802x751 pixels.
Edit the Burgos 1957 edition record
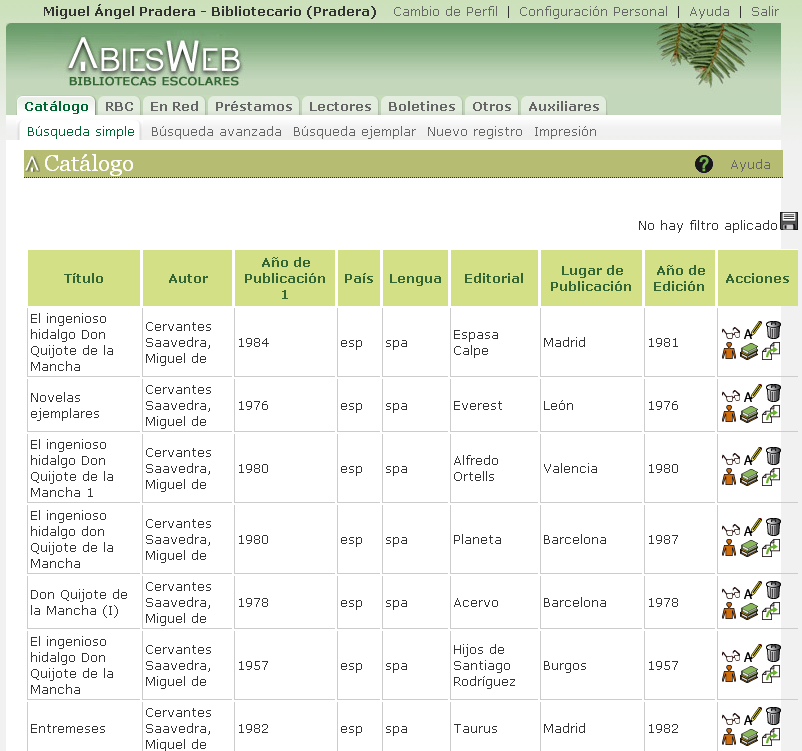point(752,653)
